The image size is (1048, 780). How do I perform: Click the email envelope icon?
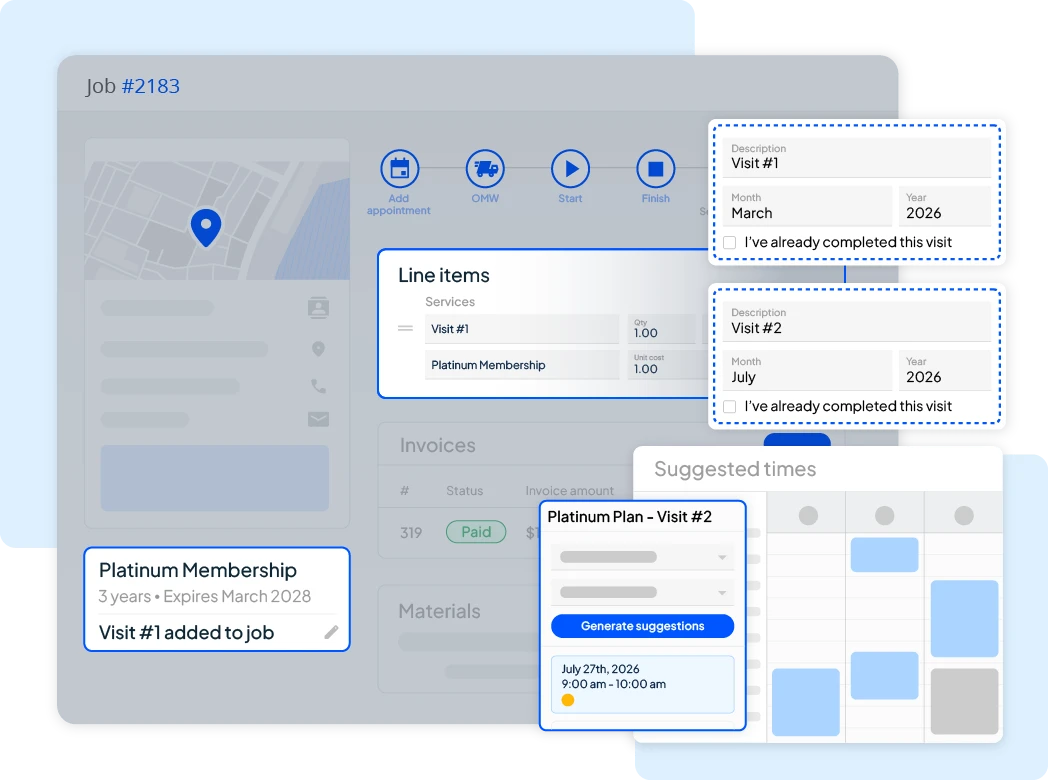coord(318,420)
